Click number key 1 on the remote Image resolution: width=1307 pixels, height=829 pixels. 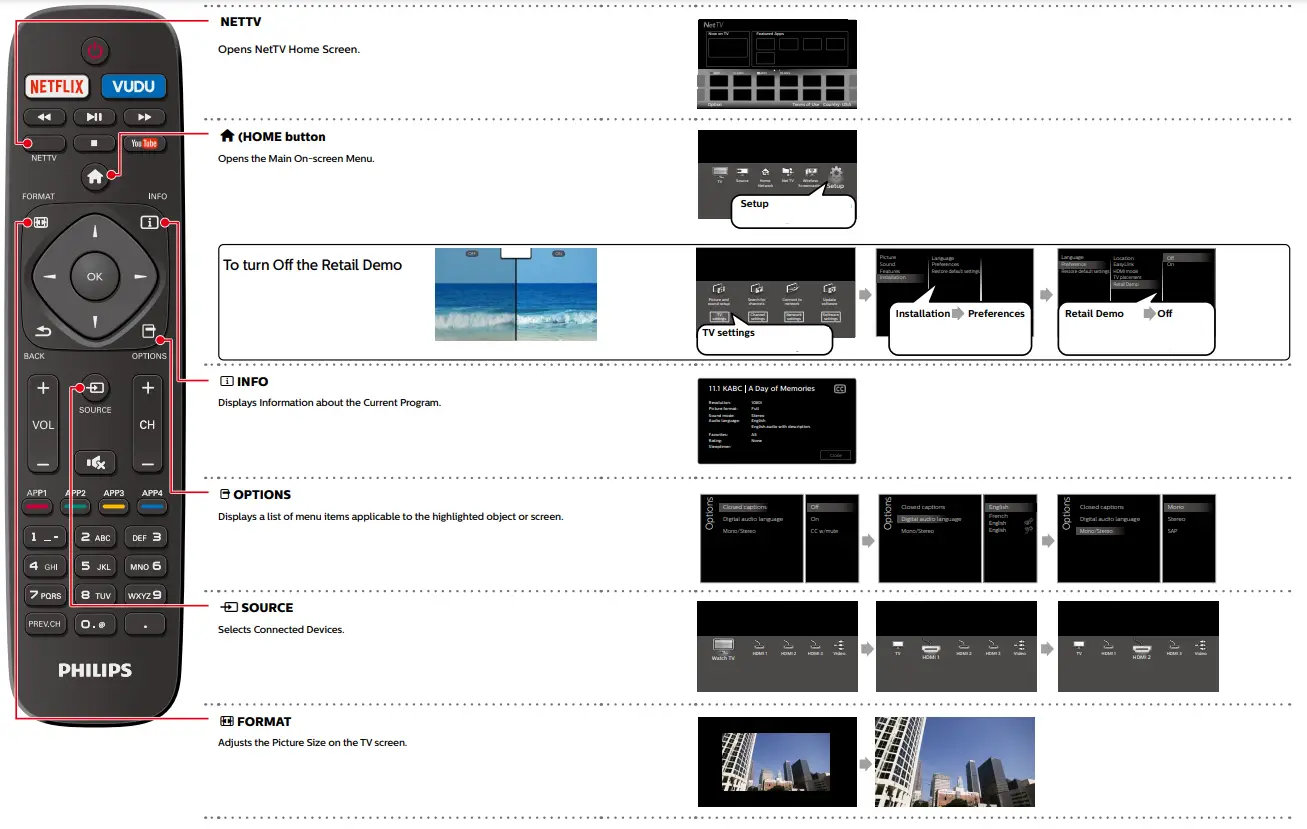pyautogui.click(x=44, y=538)
